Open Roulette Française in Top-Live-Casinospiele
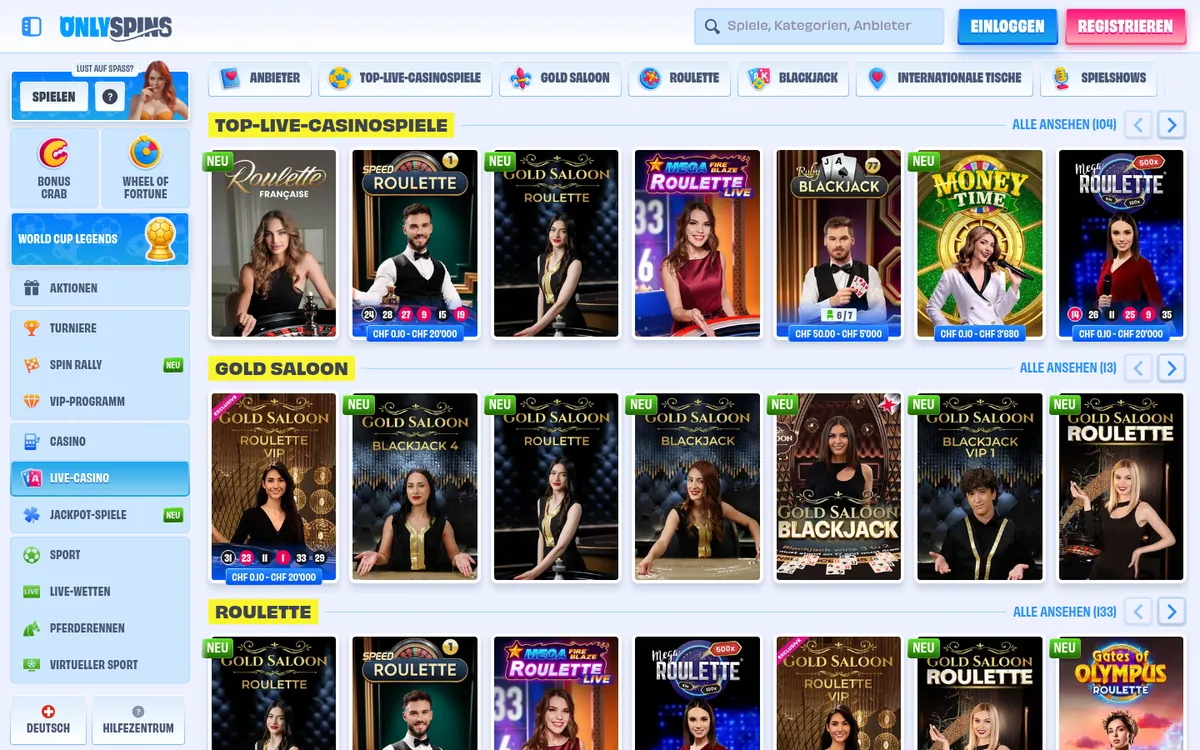This screenshot has width=1200, height=750. tap(274, 244)
